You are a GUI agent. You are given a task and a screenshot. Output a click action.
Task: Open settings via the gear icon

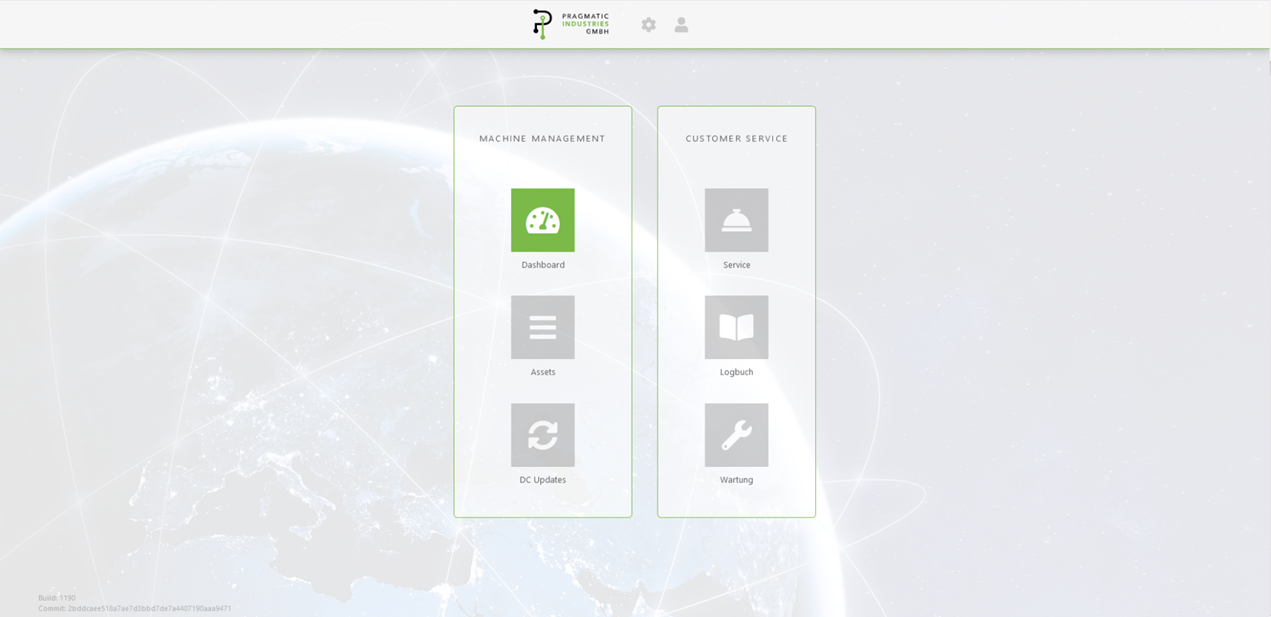(x=649, y=25)
